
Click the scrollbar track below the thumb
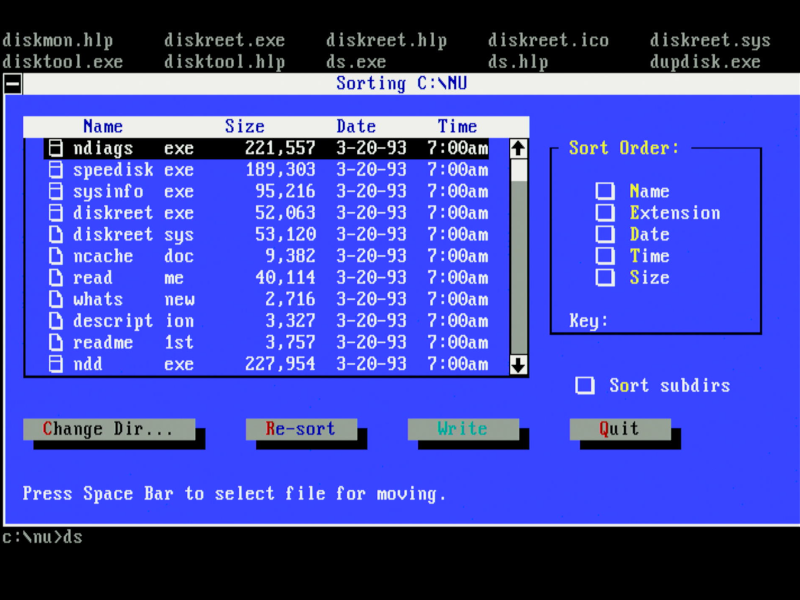(x=518, y=268)
